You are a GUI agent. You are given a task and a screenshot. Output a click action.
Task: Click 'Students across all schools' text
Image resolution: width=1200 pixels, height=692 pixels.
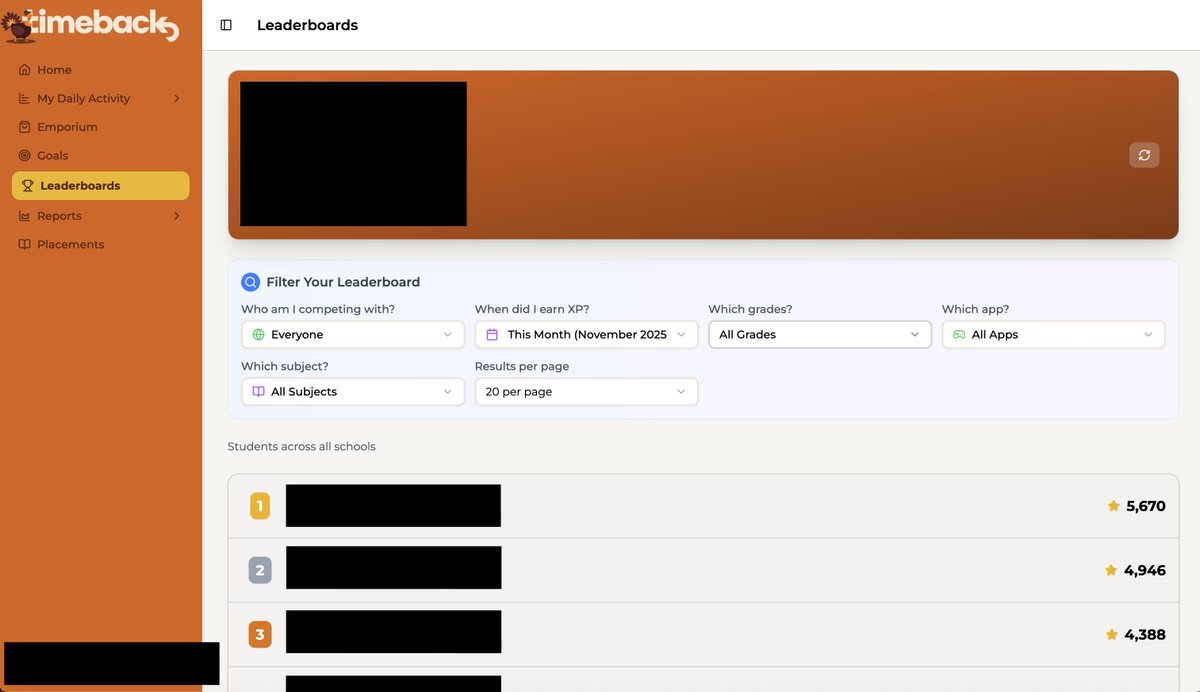[x=302, y=447]
